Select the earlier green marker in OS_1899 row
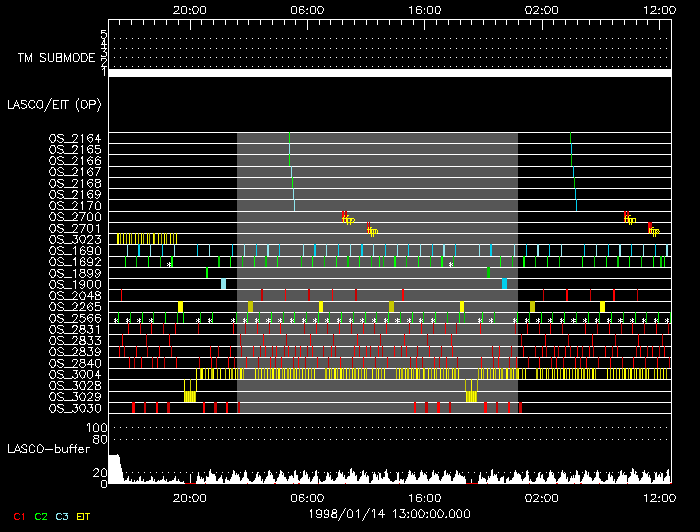 tap(207, 272)
